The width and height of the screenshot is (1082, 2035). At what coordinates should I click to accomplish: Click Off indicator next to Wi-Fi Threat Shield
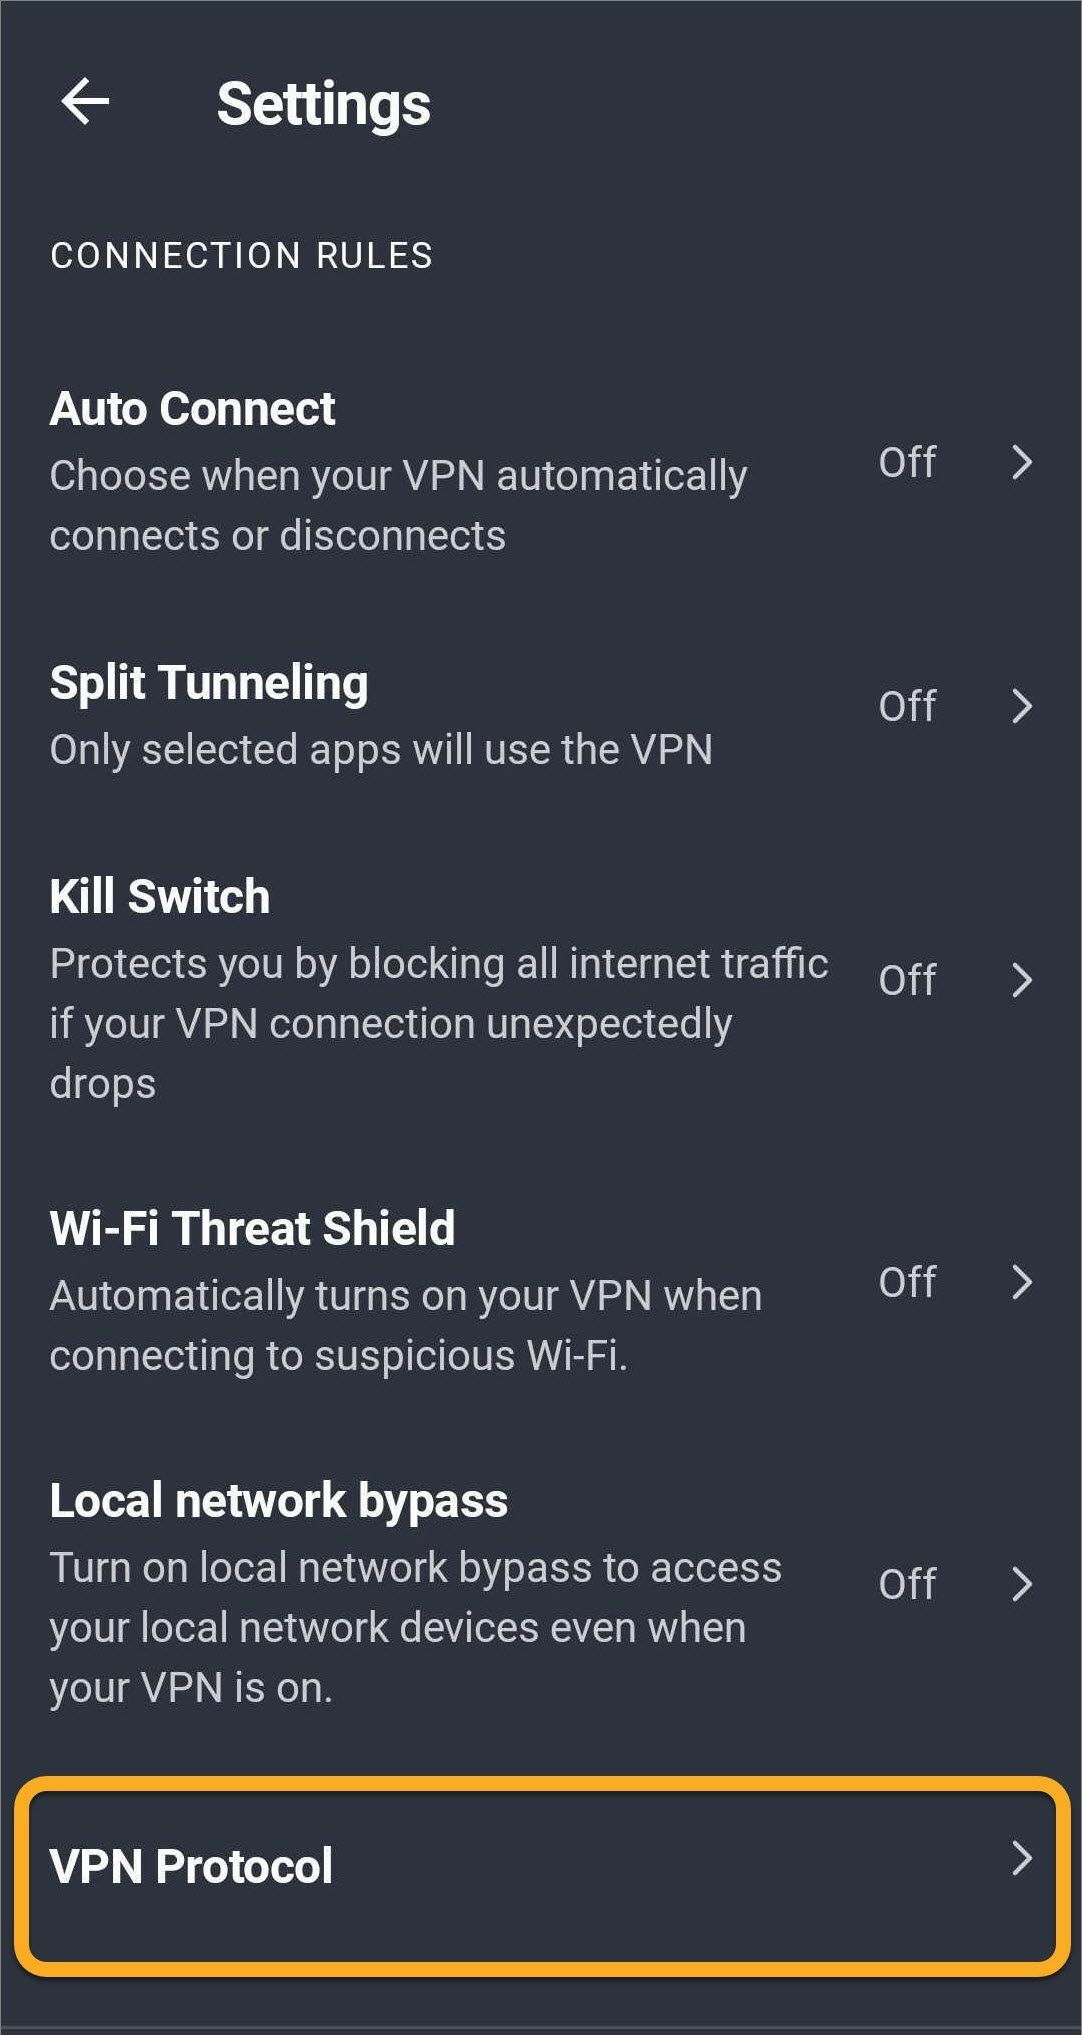tap(907, 1282)
